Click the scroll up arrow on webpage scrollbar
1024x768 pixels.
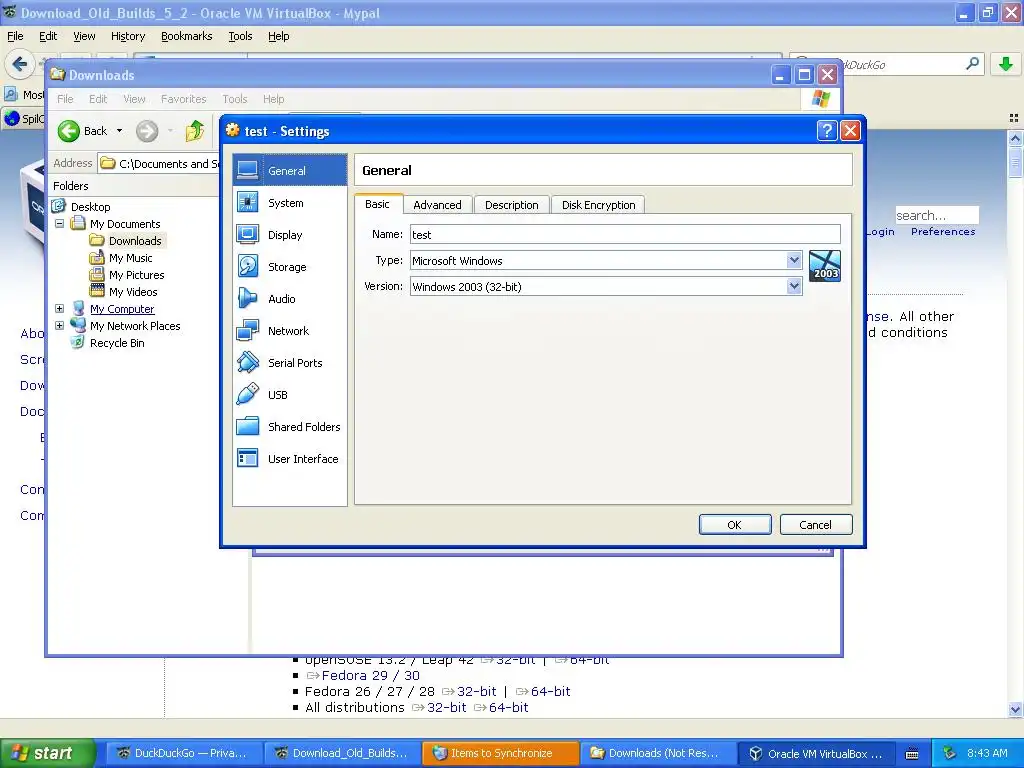coord(1015,138)
